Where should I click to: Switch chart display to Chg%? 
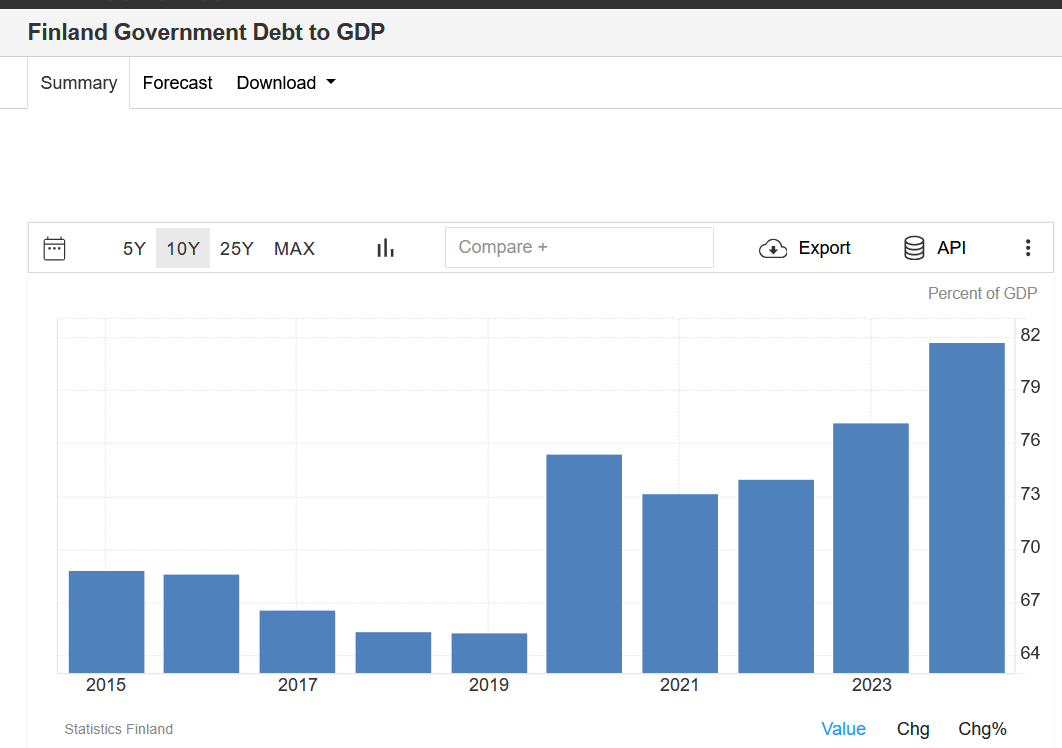pos(982,729)
